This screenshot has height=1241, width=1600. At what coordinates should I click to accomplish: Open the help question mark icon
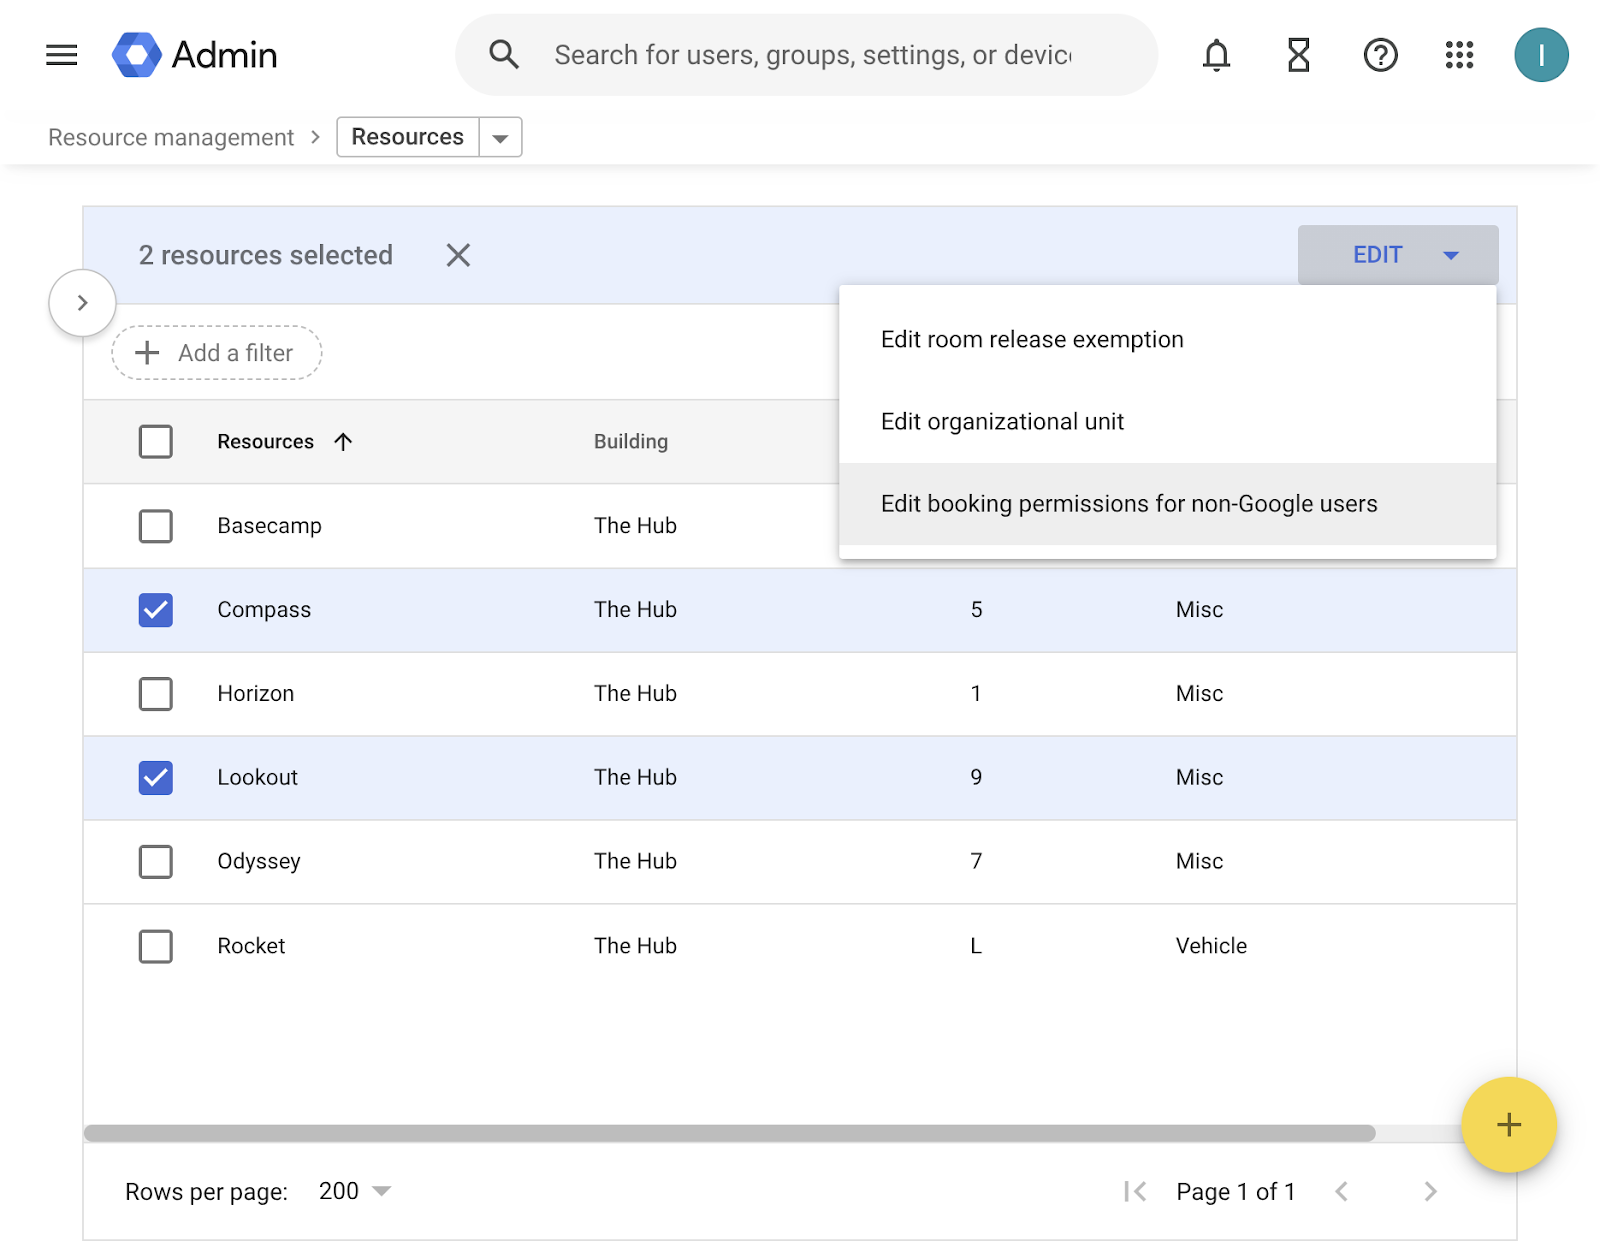1380,55
